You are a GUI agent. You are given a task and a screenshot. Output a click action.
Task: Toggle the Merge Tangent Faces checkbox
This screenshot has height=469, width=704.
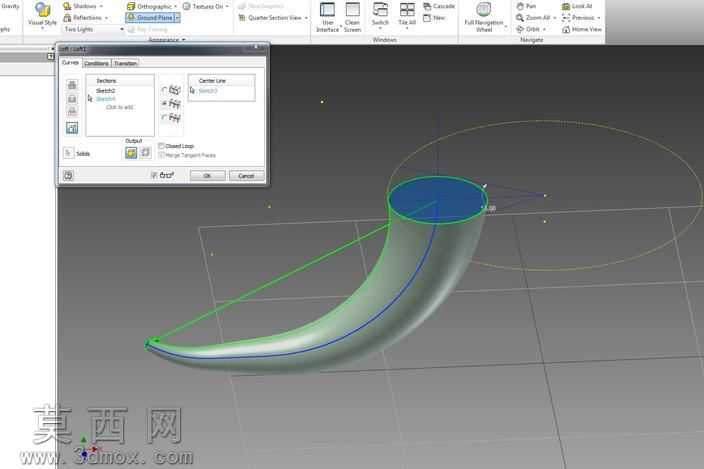pyautogui.click(x=161, y=155)
